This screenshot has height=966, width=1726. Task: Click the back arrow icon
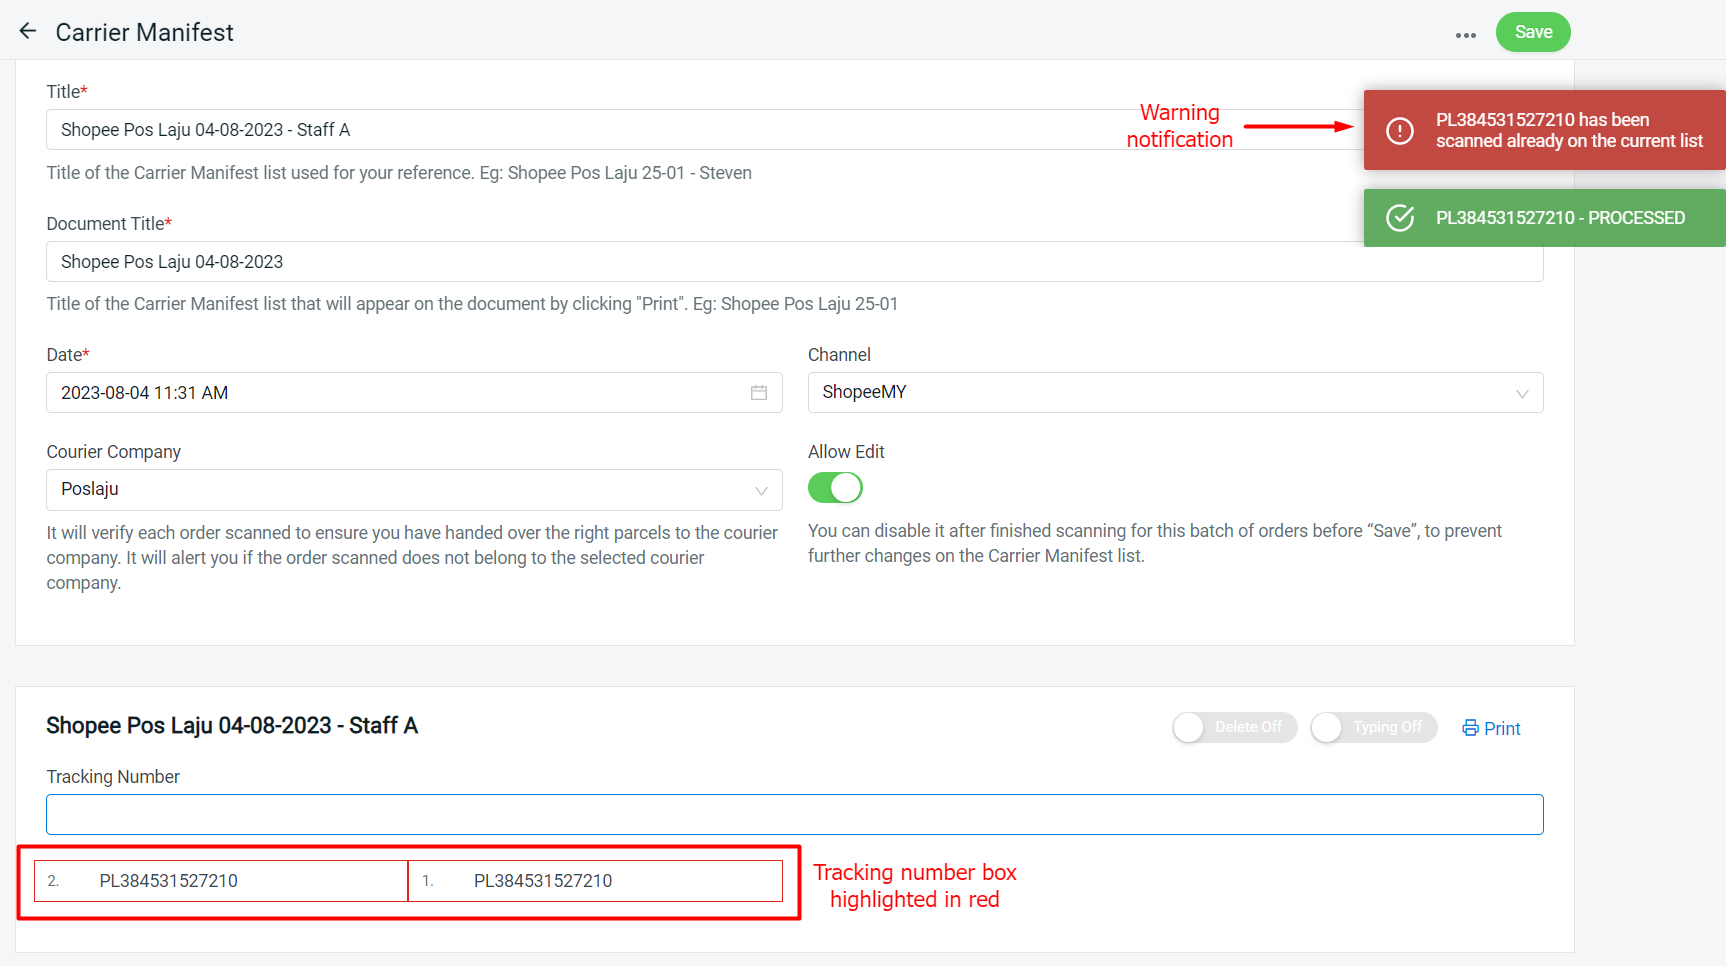[28, 32]
